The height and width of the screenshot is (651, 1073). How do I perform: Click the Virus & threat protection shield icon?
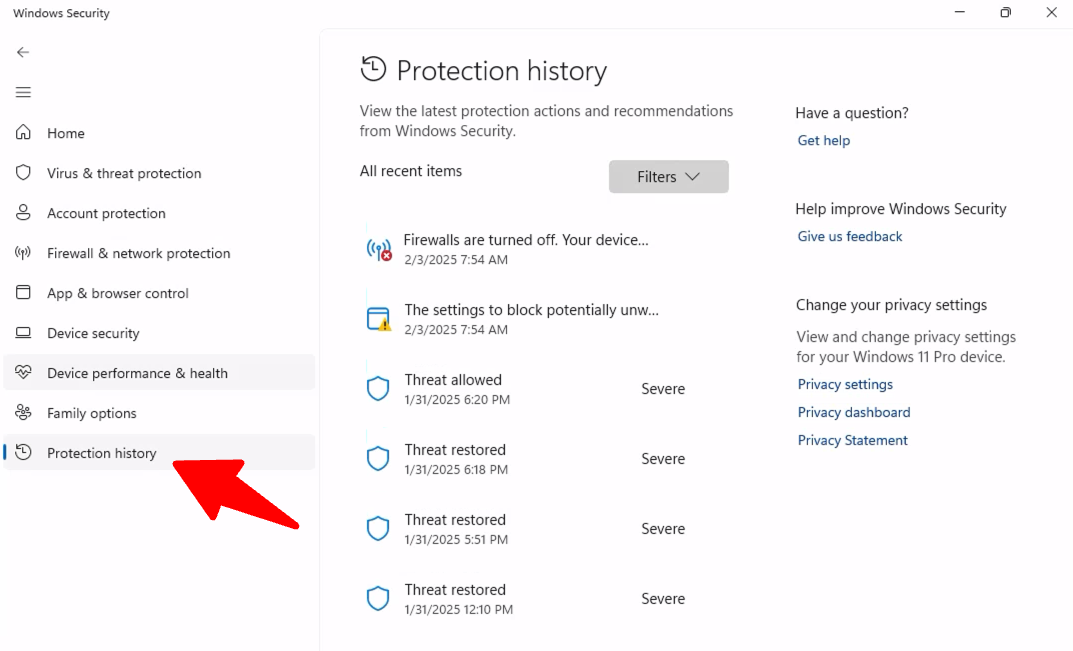click(x=23, y=172)
